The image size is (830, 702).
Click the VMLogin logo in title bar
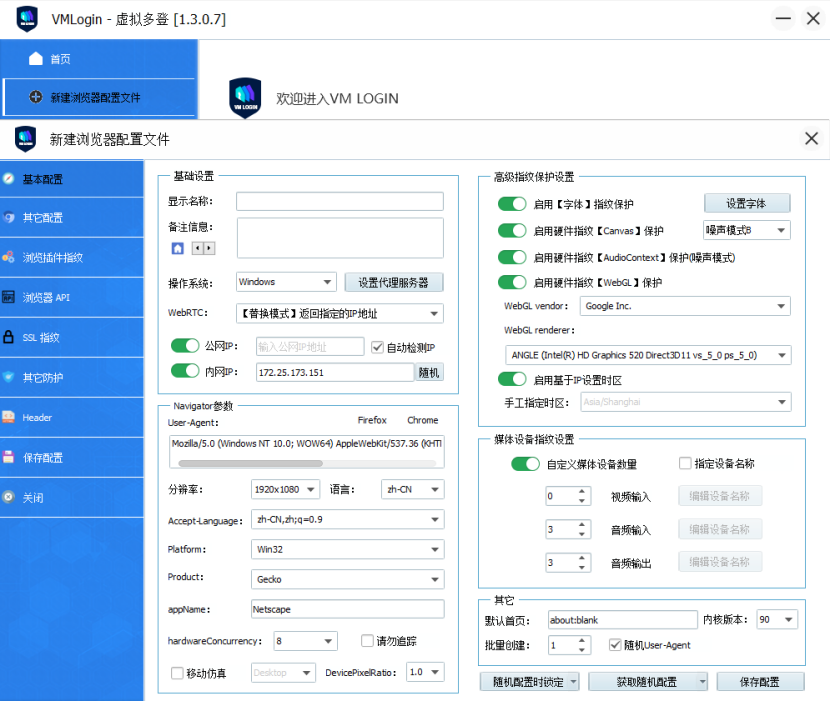(x=27, y=18)
